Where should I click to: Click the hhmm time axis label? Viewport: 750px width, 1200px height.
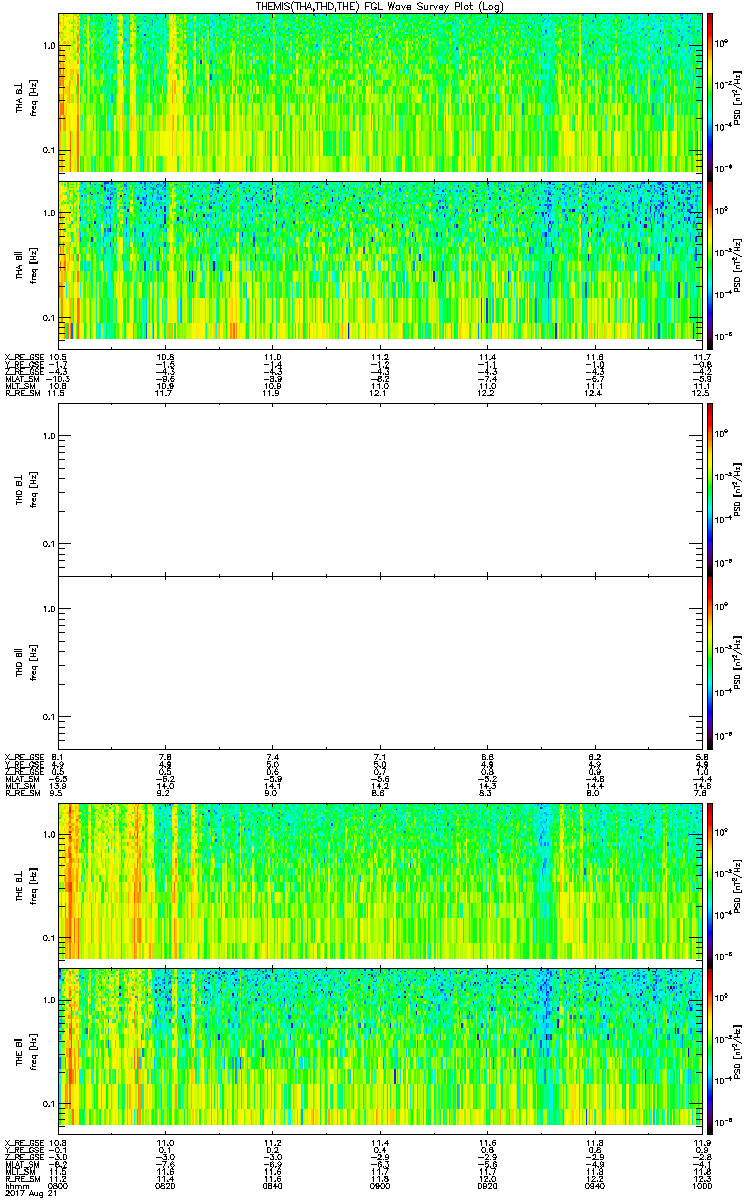point(15,1185)
